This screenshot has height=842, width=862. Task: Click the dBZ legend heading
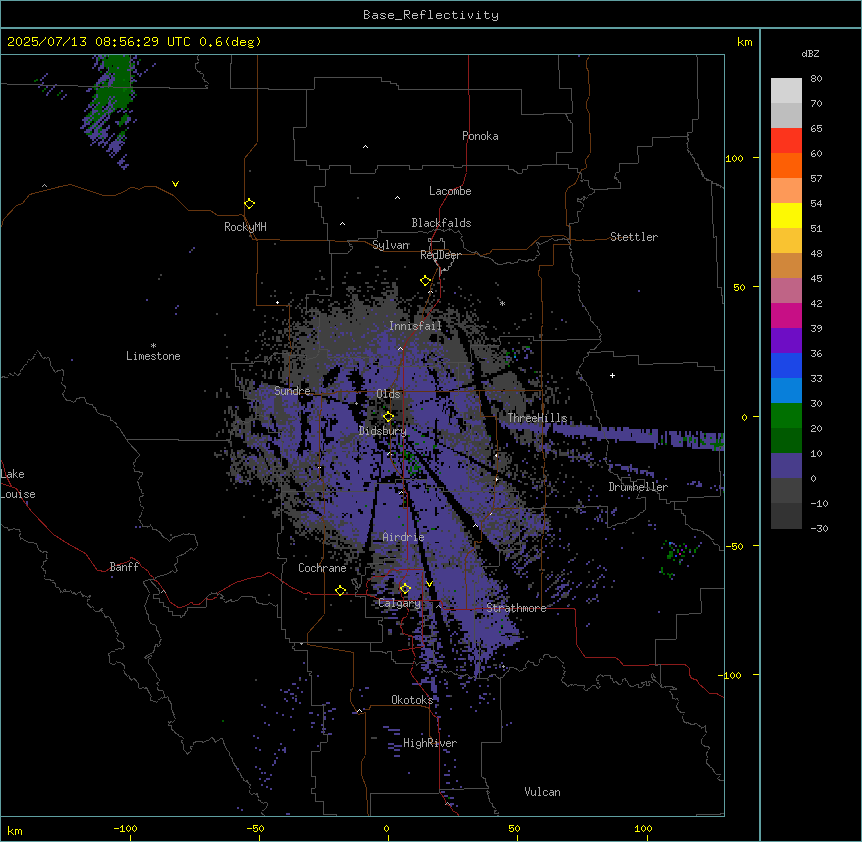coord(810,53)
